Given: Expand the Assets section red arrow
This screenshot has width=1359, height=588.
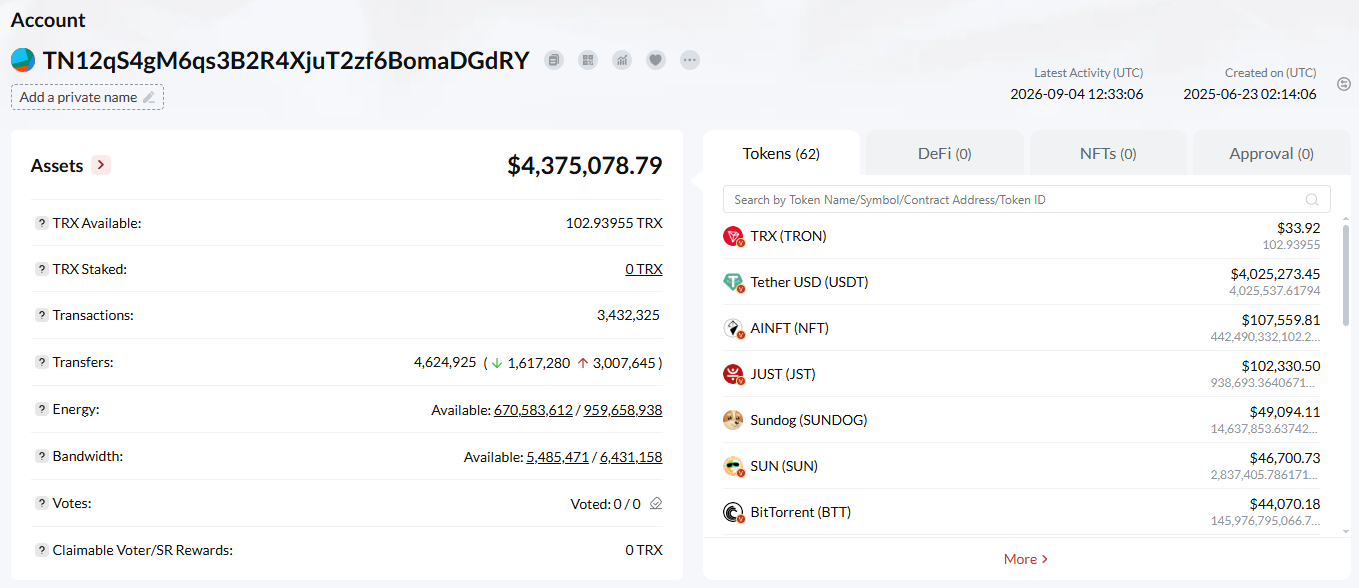Looking at the screenshot, I should 101,165.
